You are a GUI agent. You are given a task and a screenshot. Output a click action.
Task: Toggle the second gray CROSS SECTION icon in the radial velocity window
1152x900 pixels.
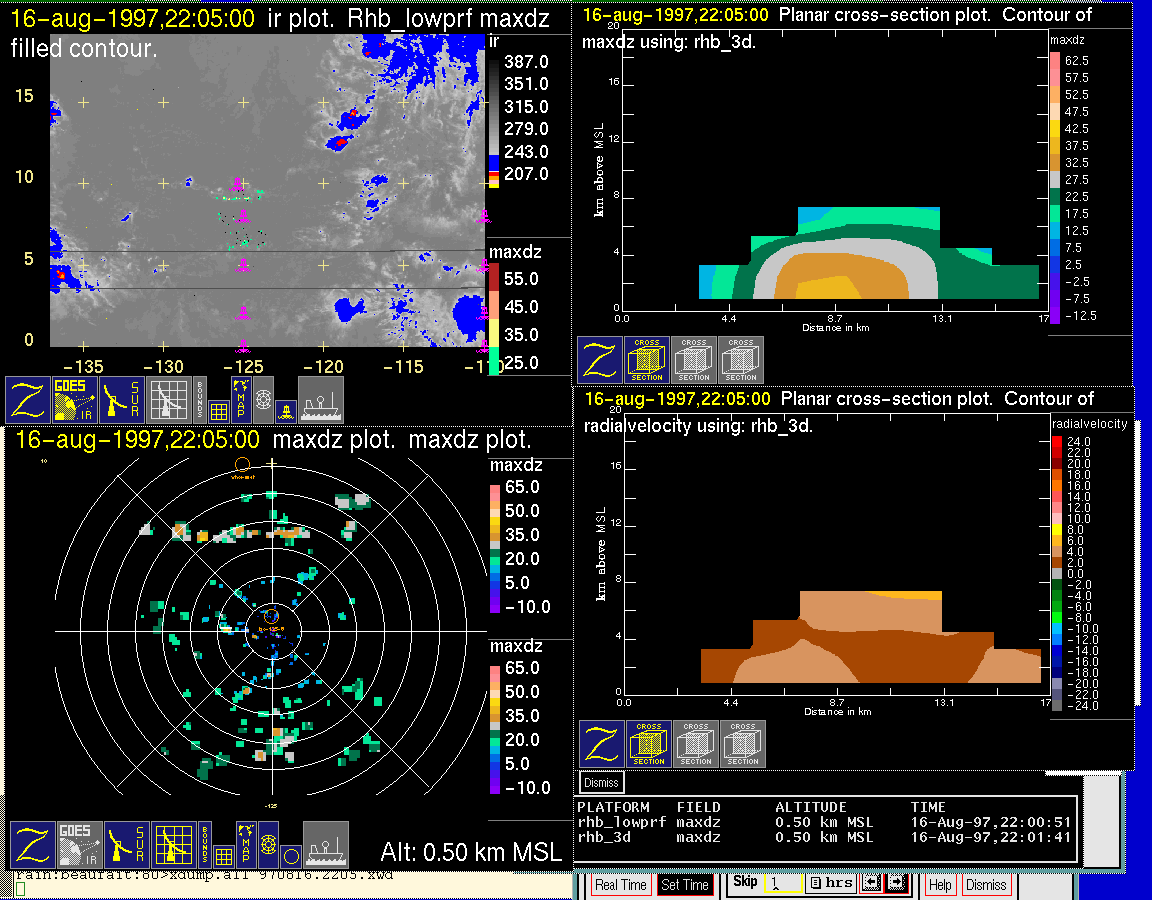tap(743, 744)
